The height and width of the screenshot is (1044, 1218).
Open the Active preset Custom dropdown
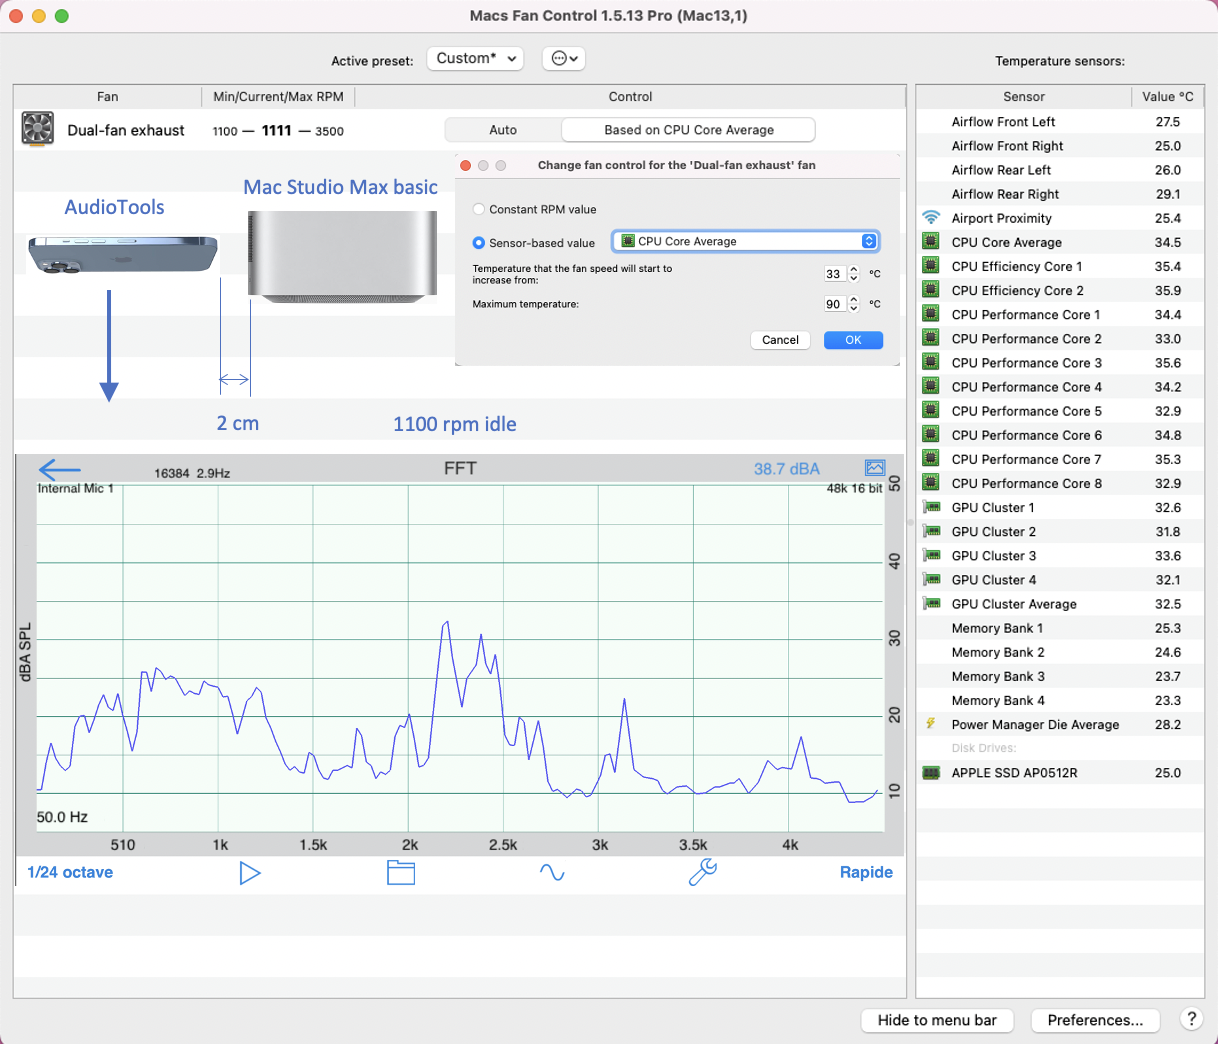pyautogui.click(x=475, y=58)
